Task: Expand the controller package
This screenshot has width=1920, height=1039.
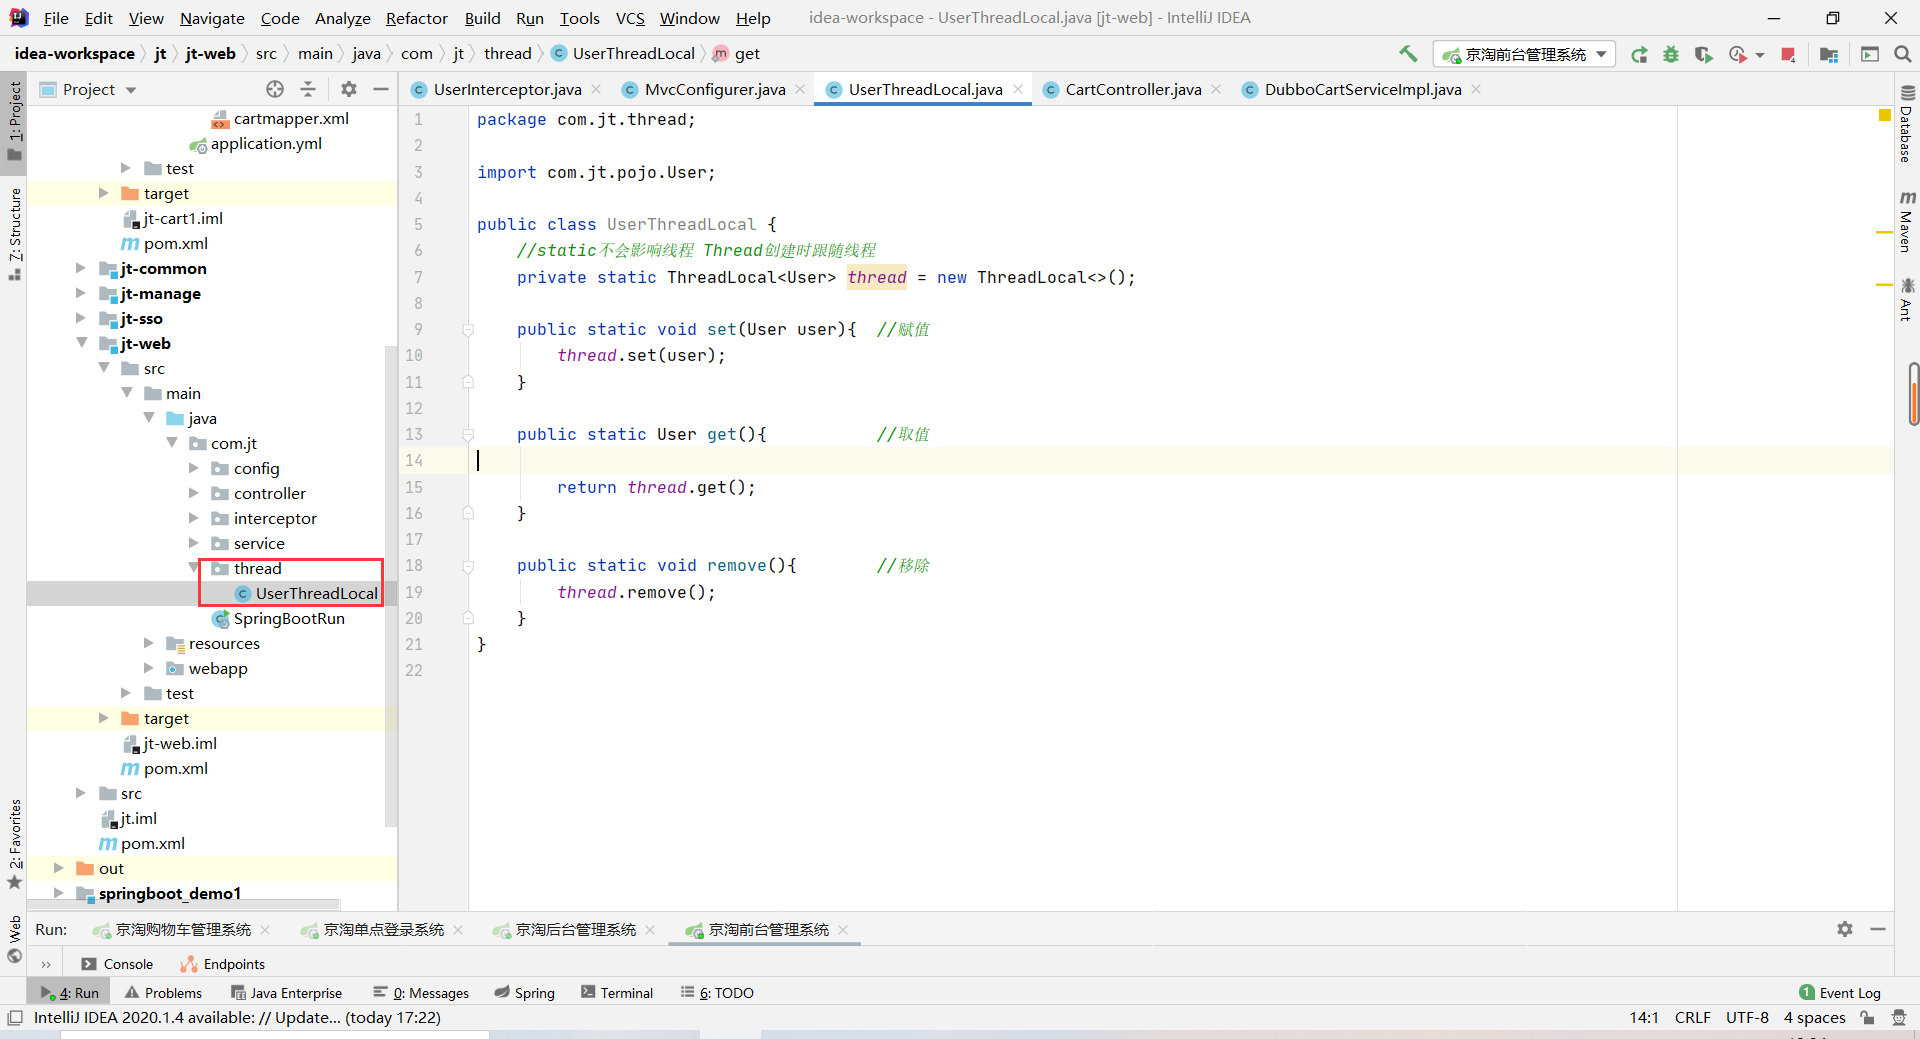Action: 194,493
